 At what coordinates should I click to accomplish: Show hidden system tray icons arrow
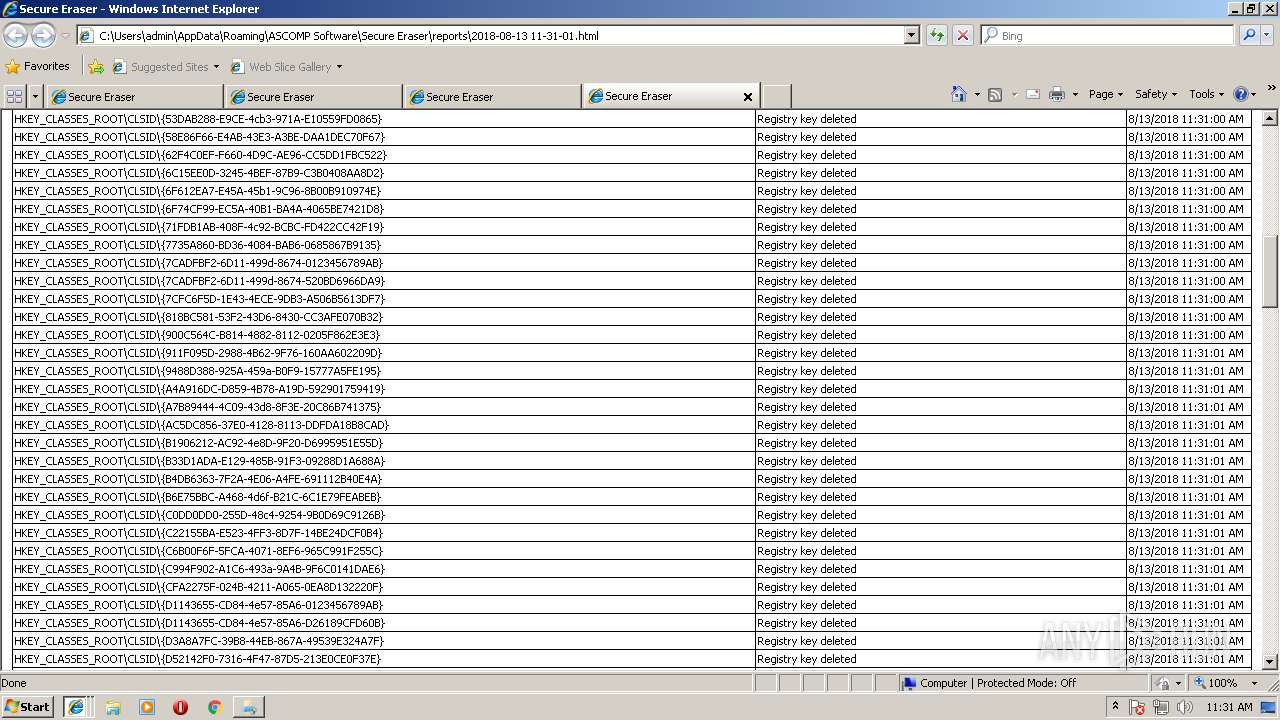coord(1115,707)
